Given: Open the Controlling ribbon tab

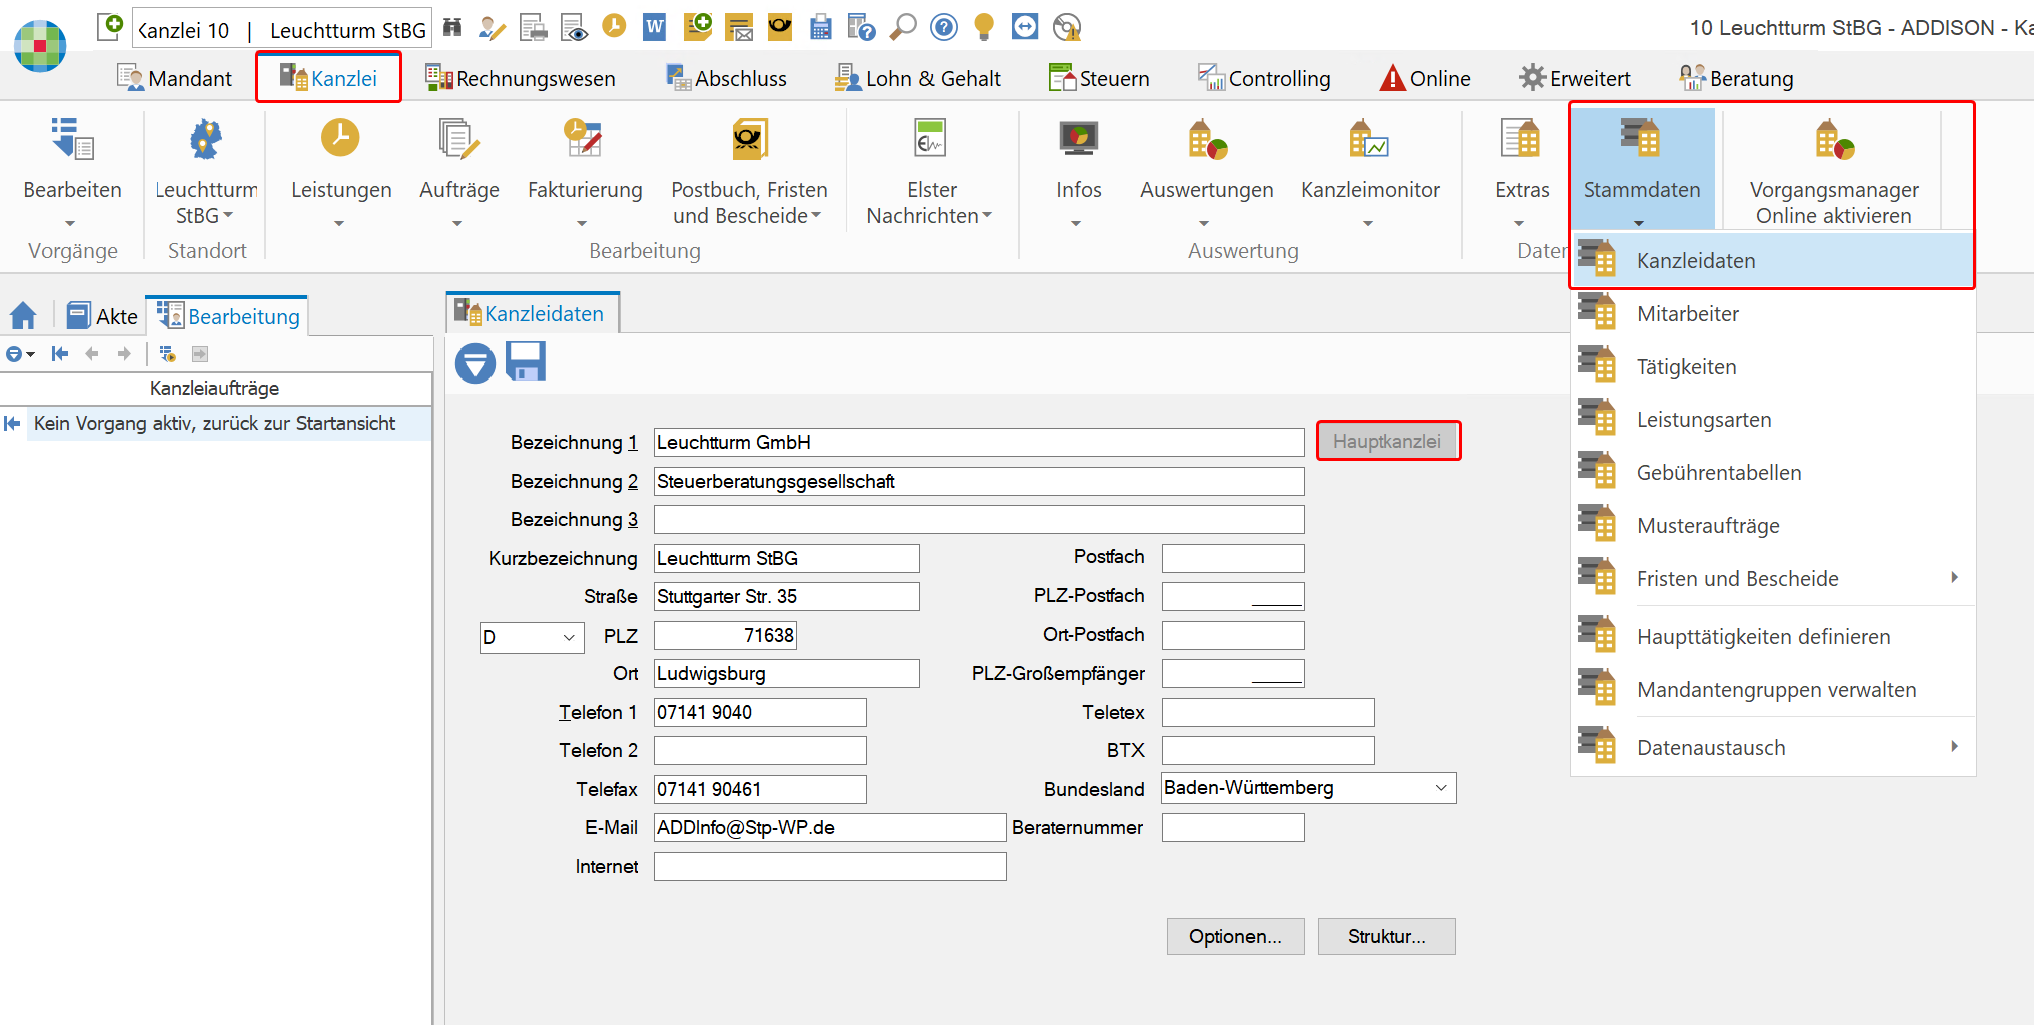Looking at the screenshot, I should click(x=1264, y=78).
